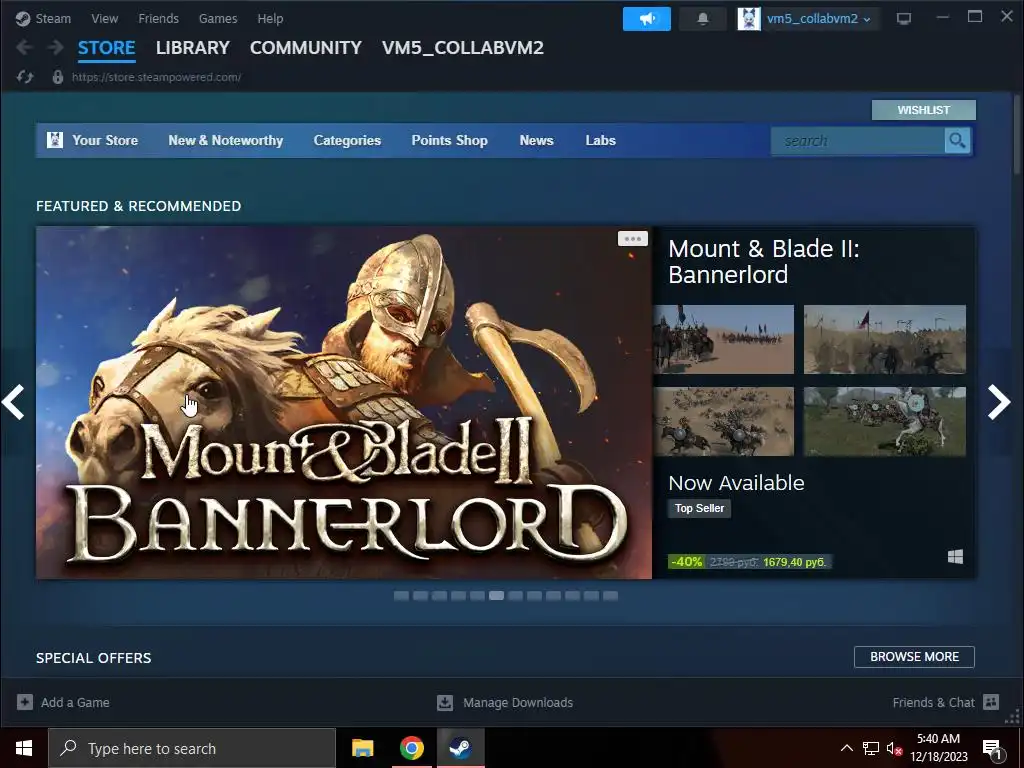Expand the hidden system tray icons
Screen dimensions: 1024x768
[x=846, y=748]
